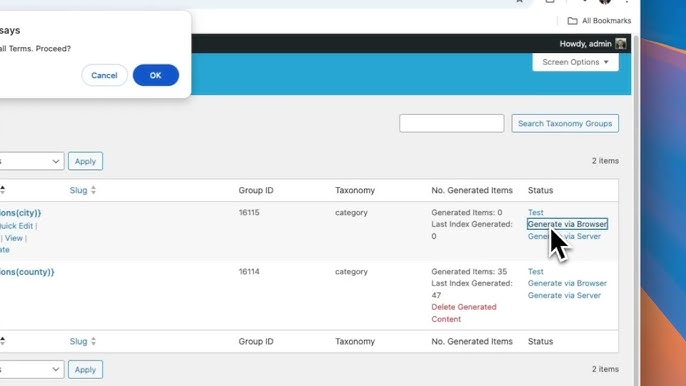686x386 pixels.
Task: Open the (city) taxonomy group title
Action: (20, 213)
